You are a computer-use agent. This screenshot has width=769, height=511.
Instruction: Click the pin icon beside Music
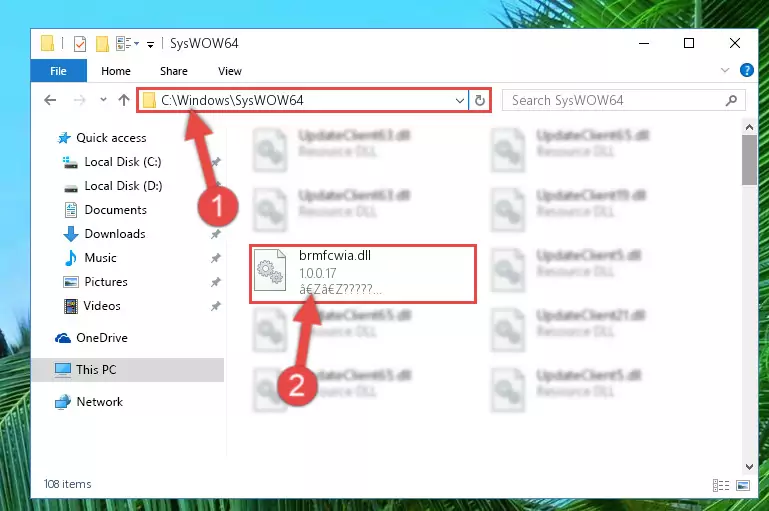click(215, 258)
